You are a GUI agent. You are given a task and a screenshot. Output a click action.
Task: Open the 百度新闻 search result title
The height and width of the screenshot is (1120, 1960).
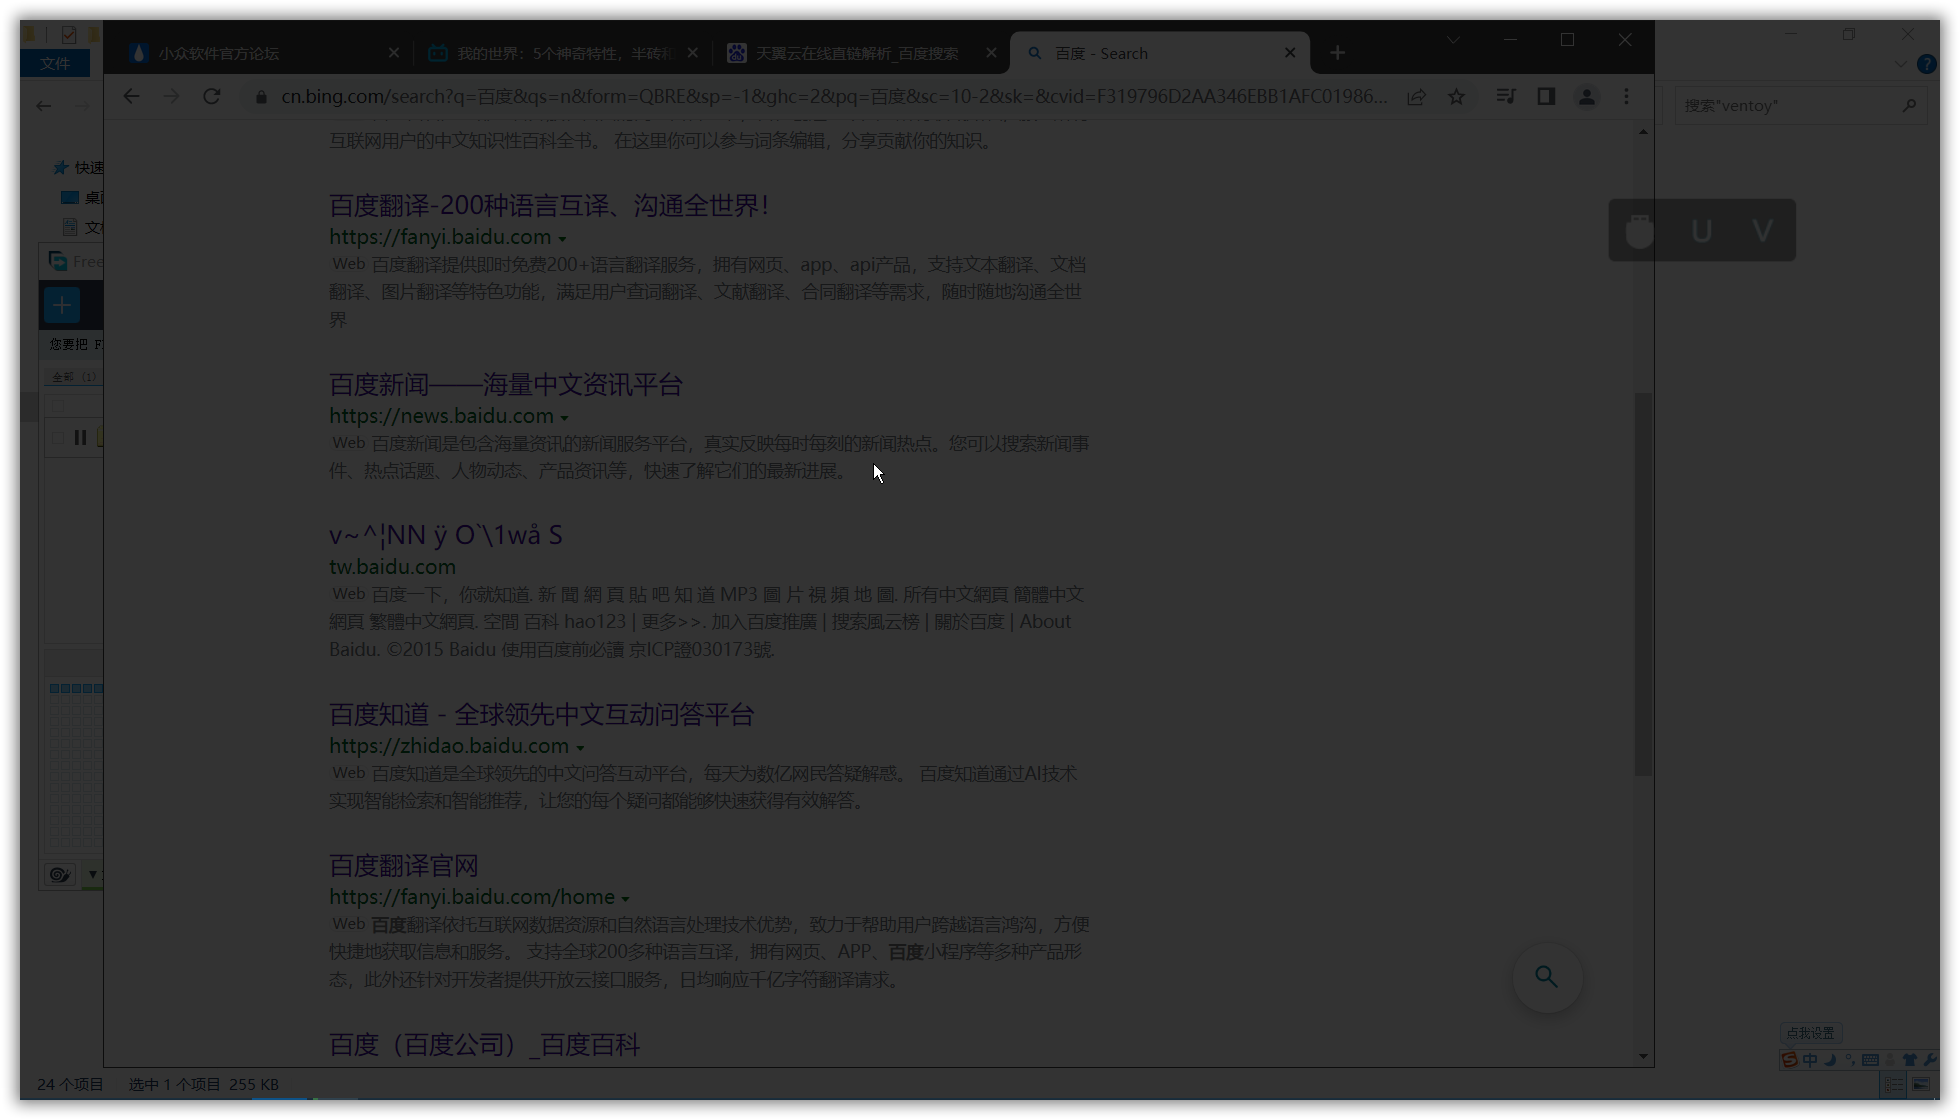coord(505,385)
